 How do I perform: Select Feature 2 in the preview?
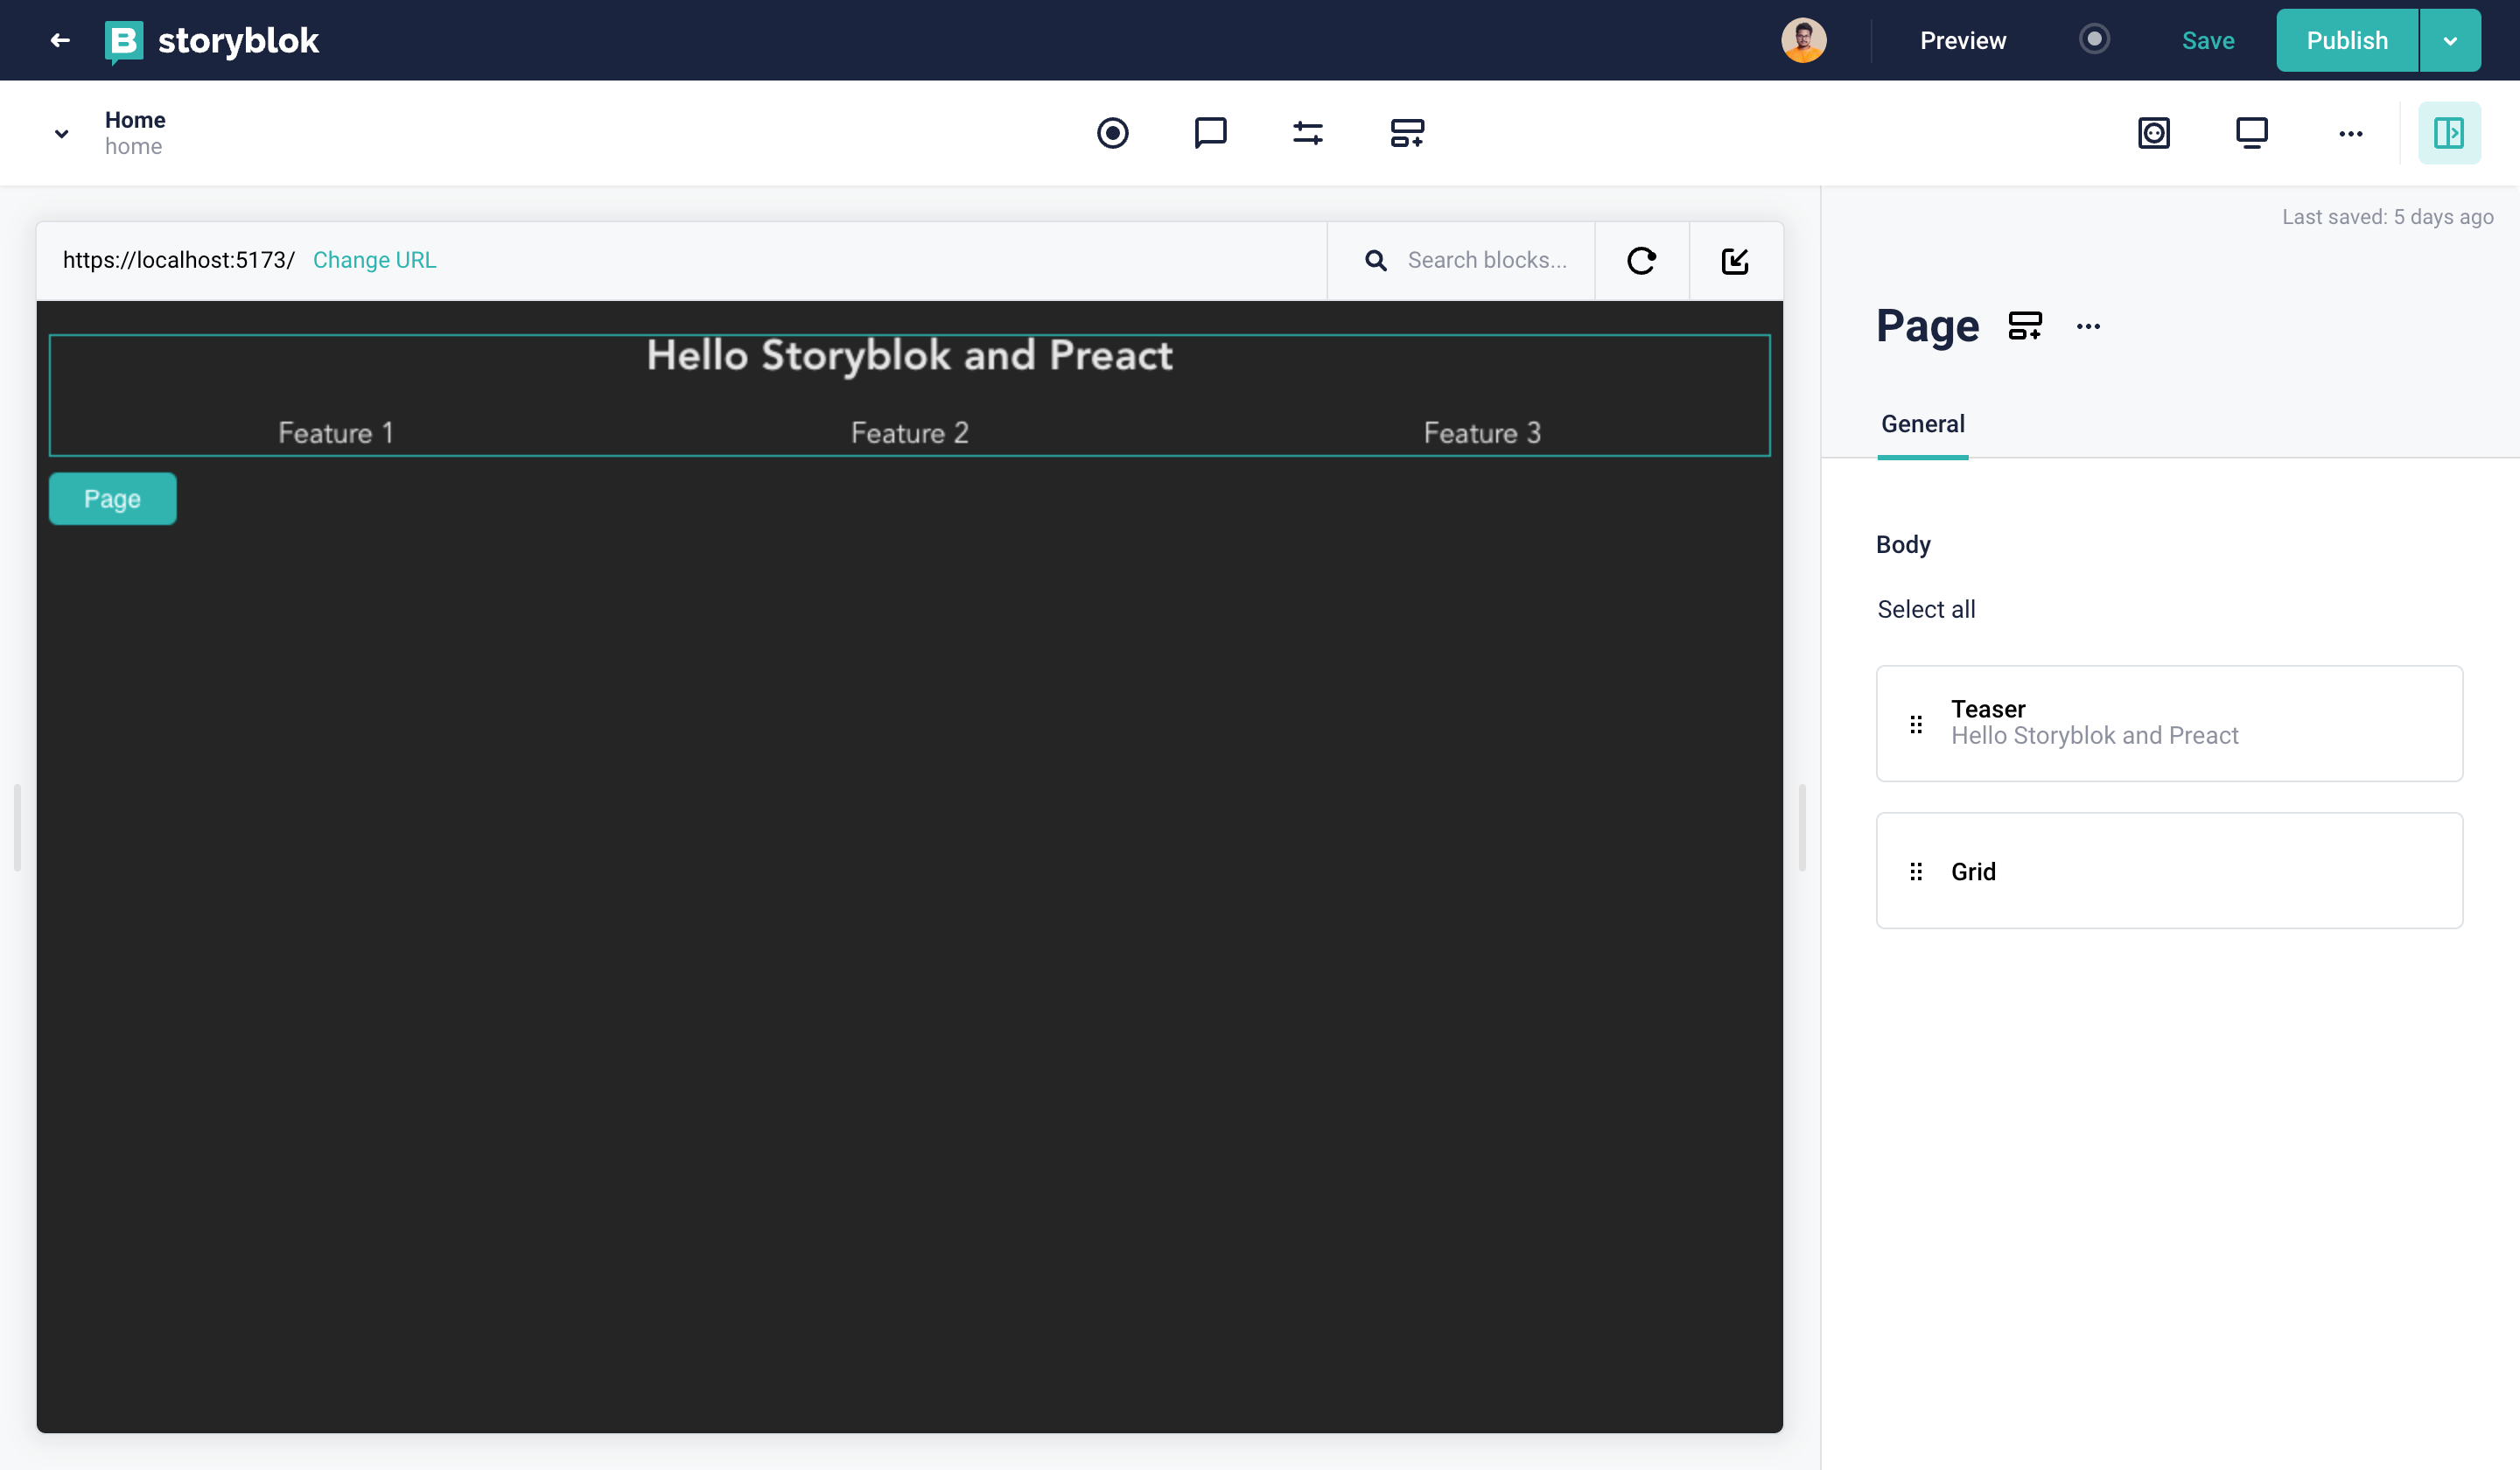pos(909,433)
